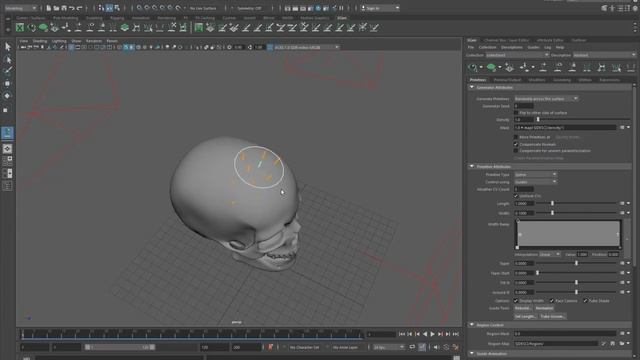Switch to the Preview/Output tab
The width and height of the screenshot is (640, 360).
click(507, 80)
